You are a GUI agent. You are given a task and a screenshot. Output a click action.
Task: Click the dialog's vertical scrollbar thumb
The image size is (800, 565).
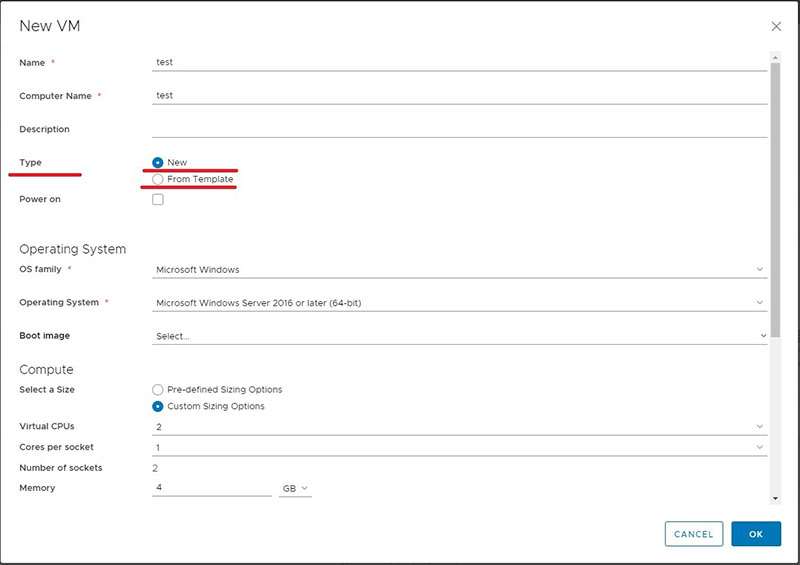point(775,200)
